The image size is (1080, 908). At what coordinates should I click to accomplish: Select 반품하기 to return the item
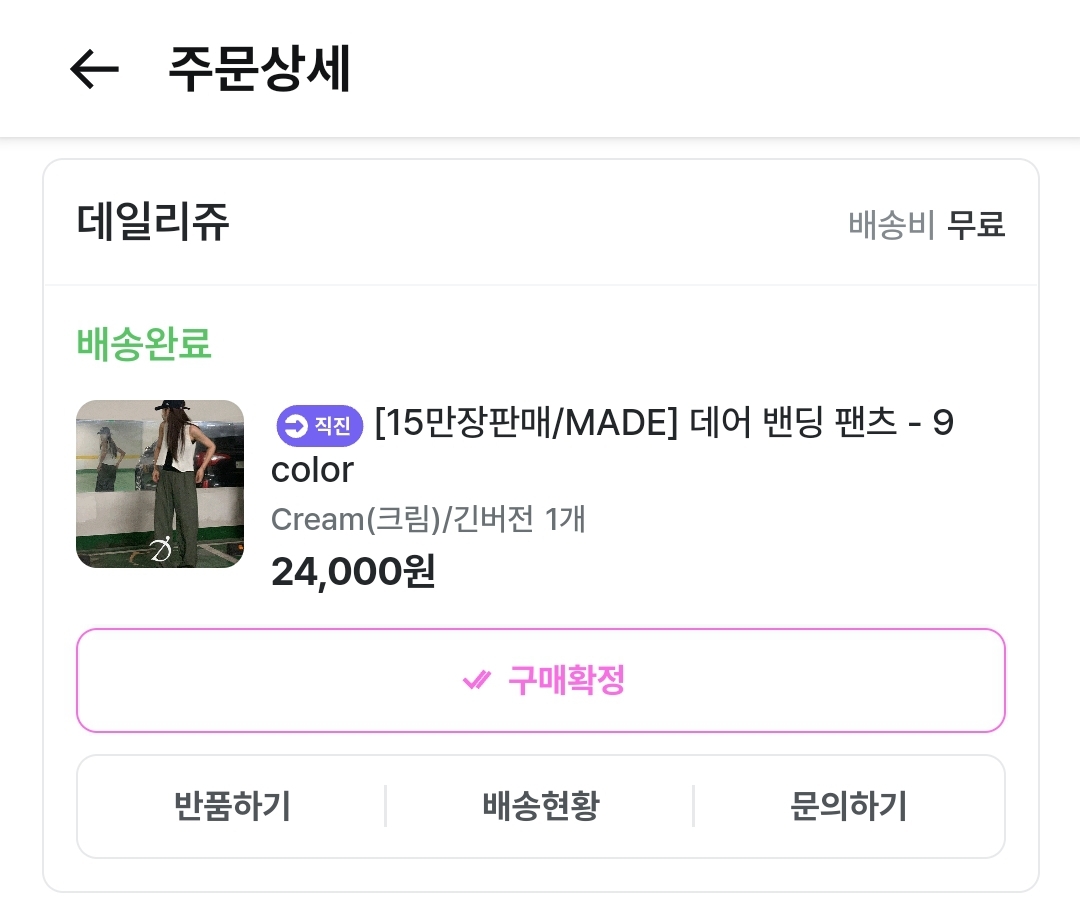[232, 806]
